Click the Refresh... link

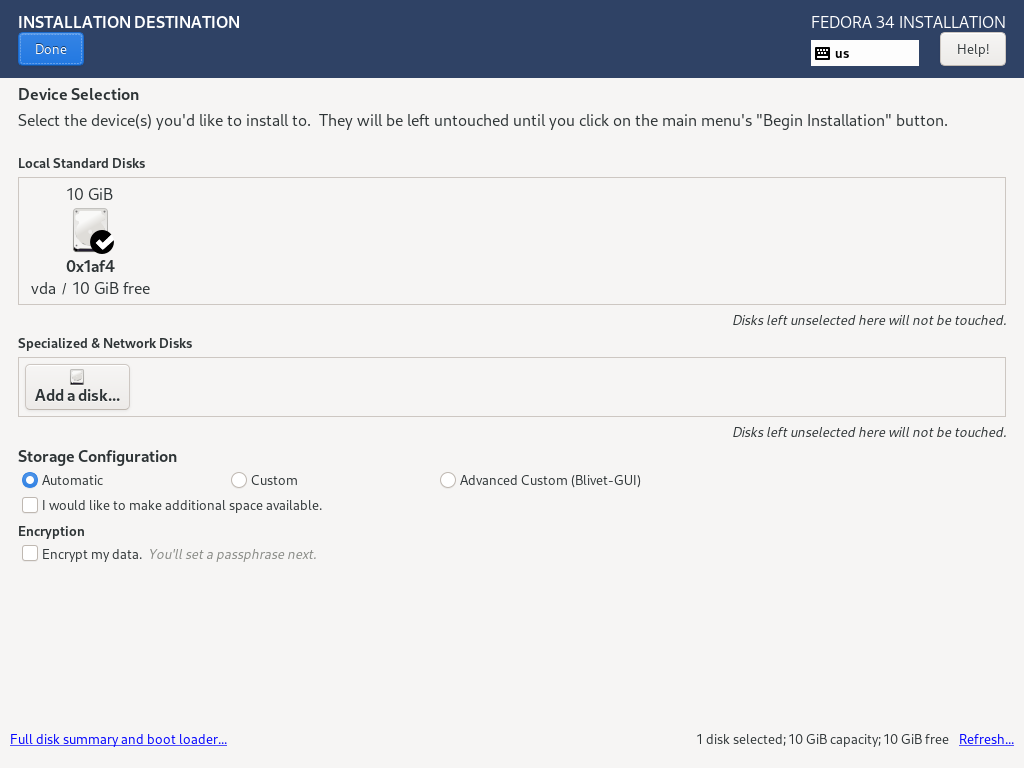[x=986, y=739]
